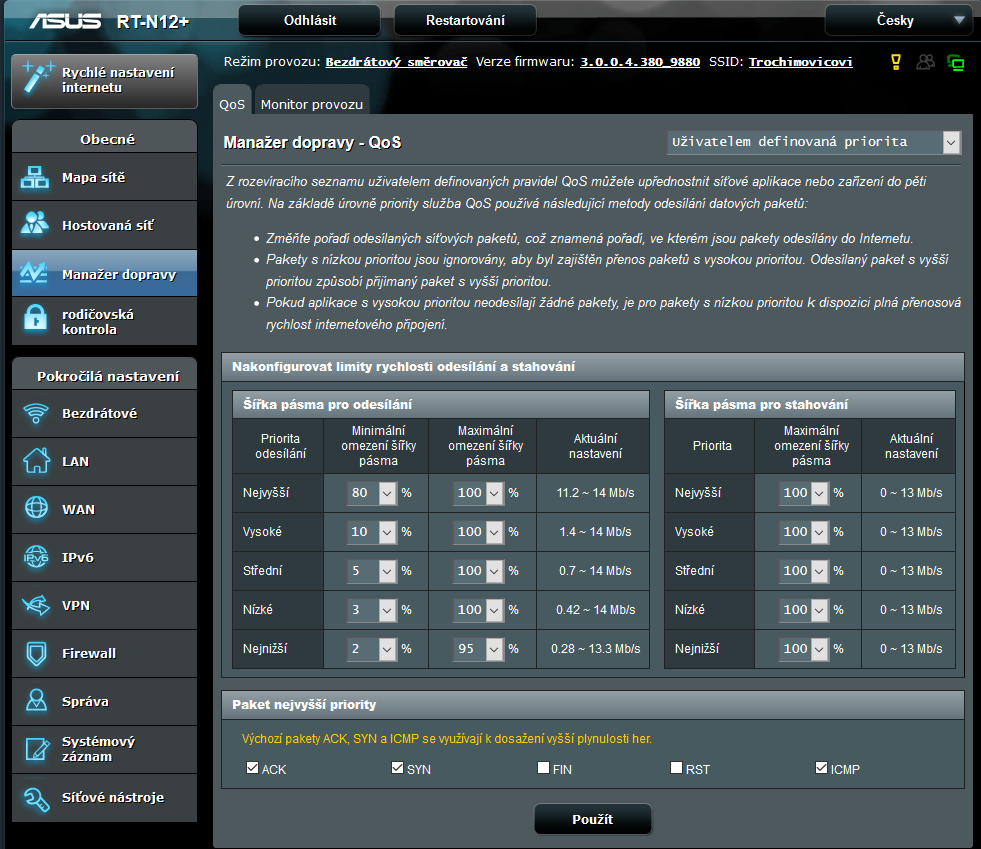Open the firmware version link 3.0.0.4.380_9880

tap(640, 62)
